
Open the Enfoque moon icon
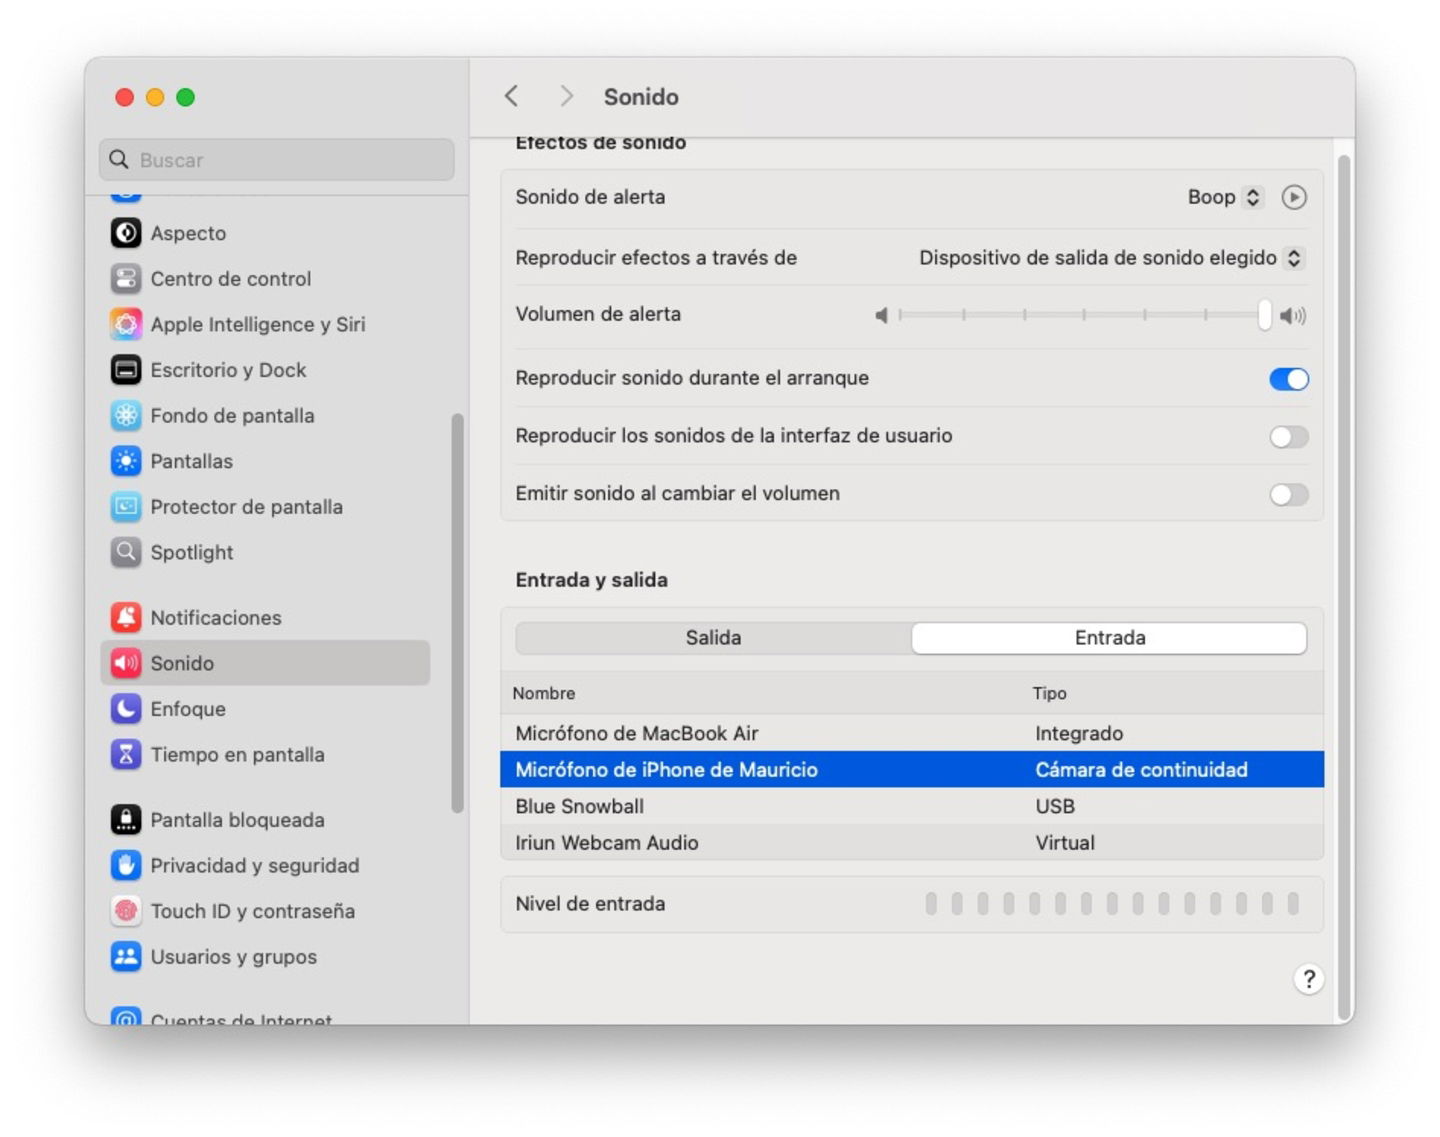(126, 709)
